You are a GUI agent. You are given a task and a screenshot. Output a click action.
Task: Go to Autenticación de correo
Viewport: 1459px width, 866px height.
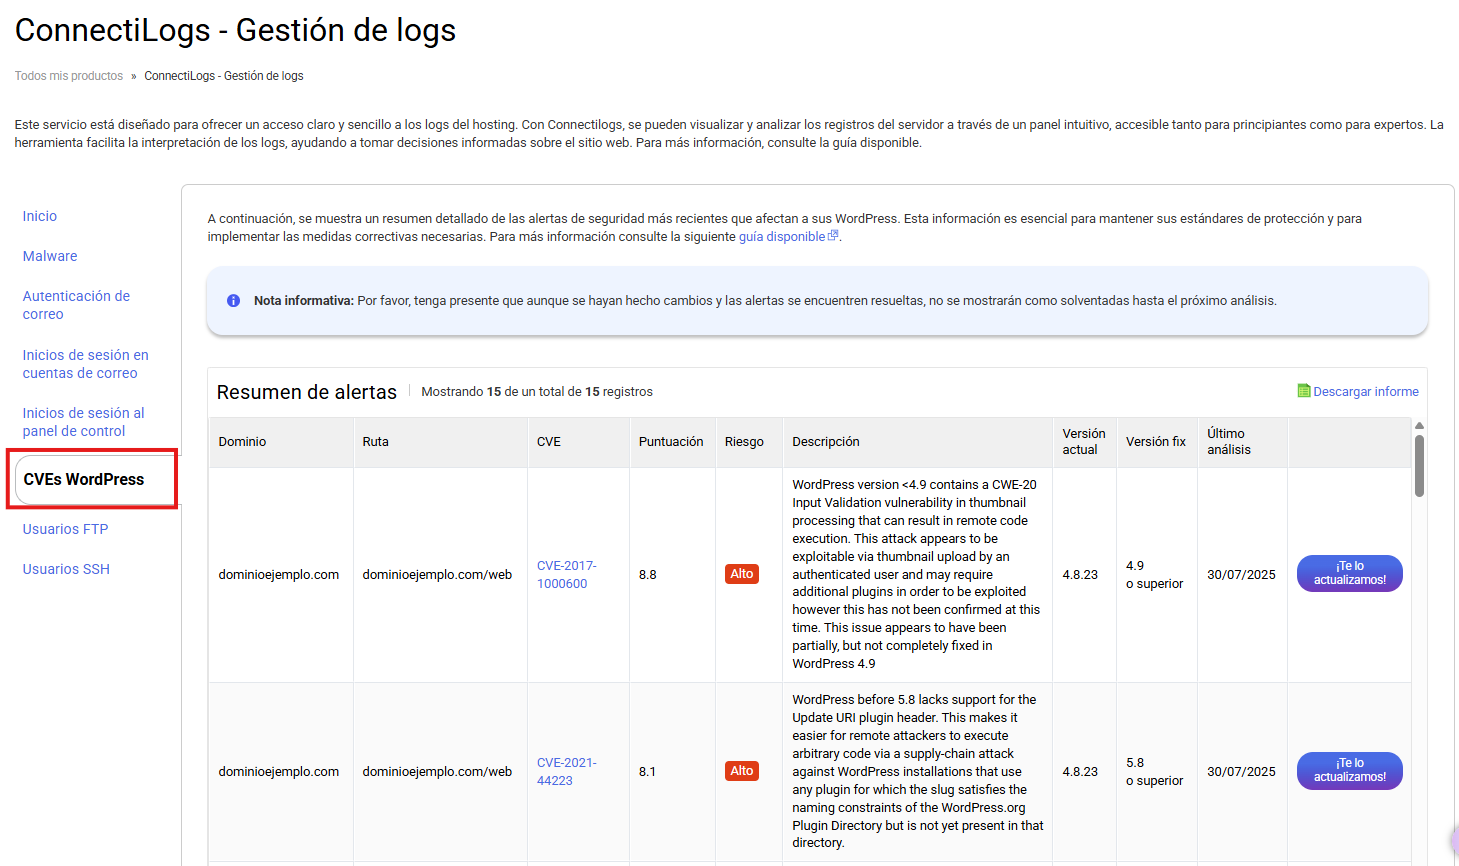(x=76, y=305)
